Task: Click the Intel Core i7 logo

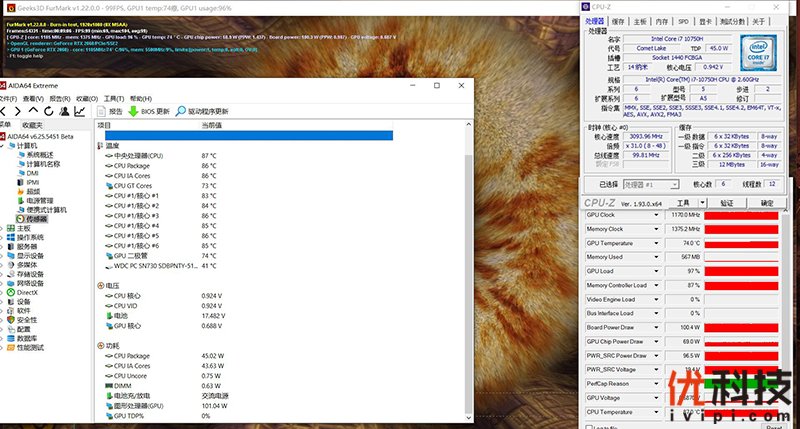Action: point(757,52)
